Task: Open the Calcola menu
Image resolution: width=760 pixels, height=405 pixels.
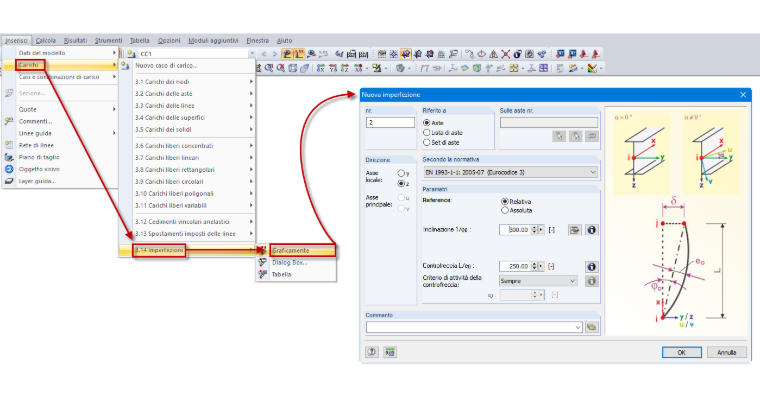Action: [x=46, y=41]
